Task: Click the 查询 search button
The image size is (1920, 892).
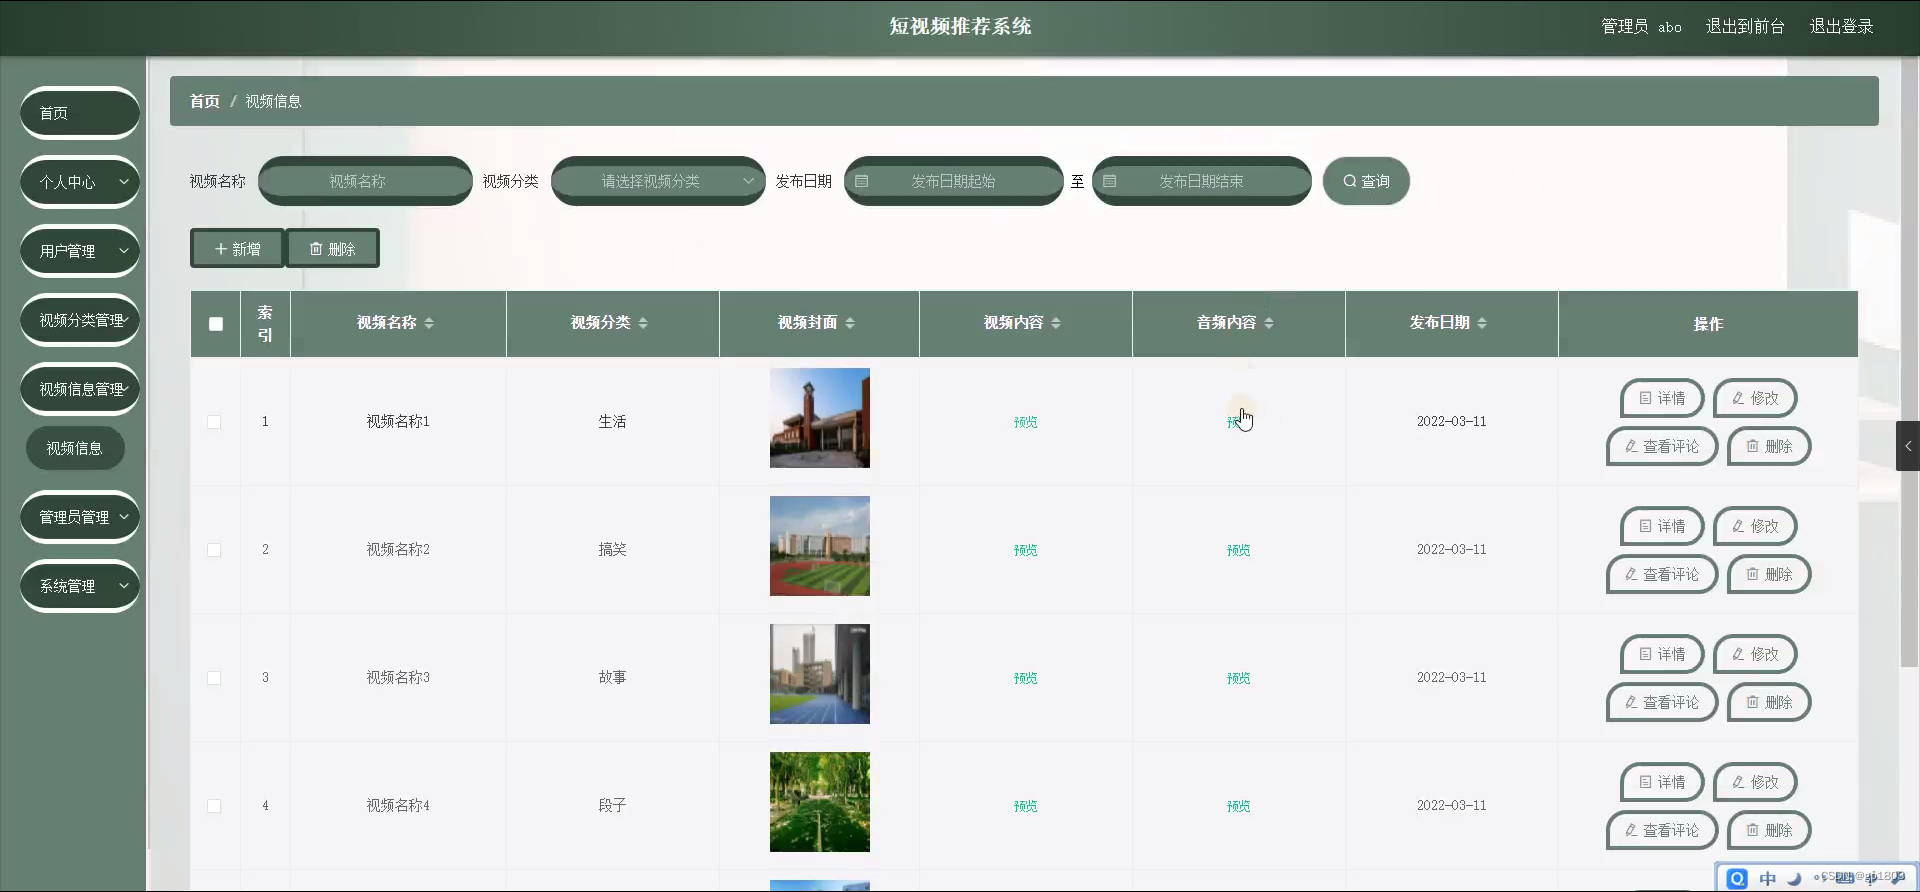Action: coord(1366,181)
